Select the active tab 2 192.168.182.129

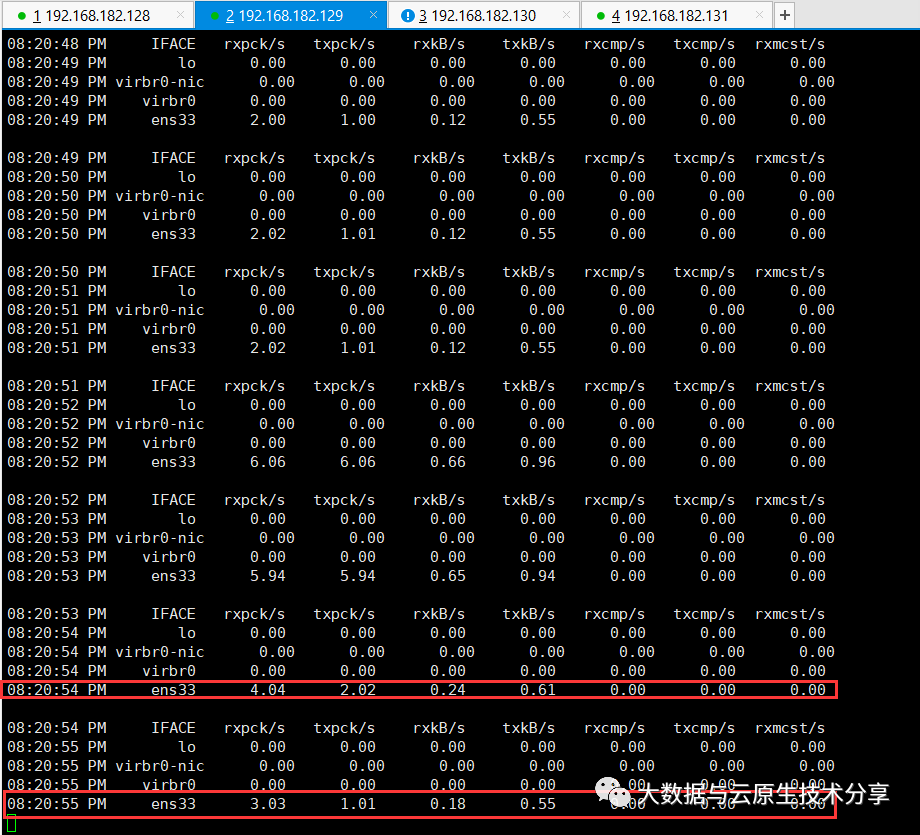pyautogui.click(x=290, y=16)
